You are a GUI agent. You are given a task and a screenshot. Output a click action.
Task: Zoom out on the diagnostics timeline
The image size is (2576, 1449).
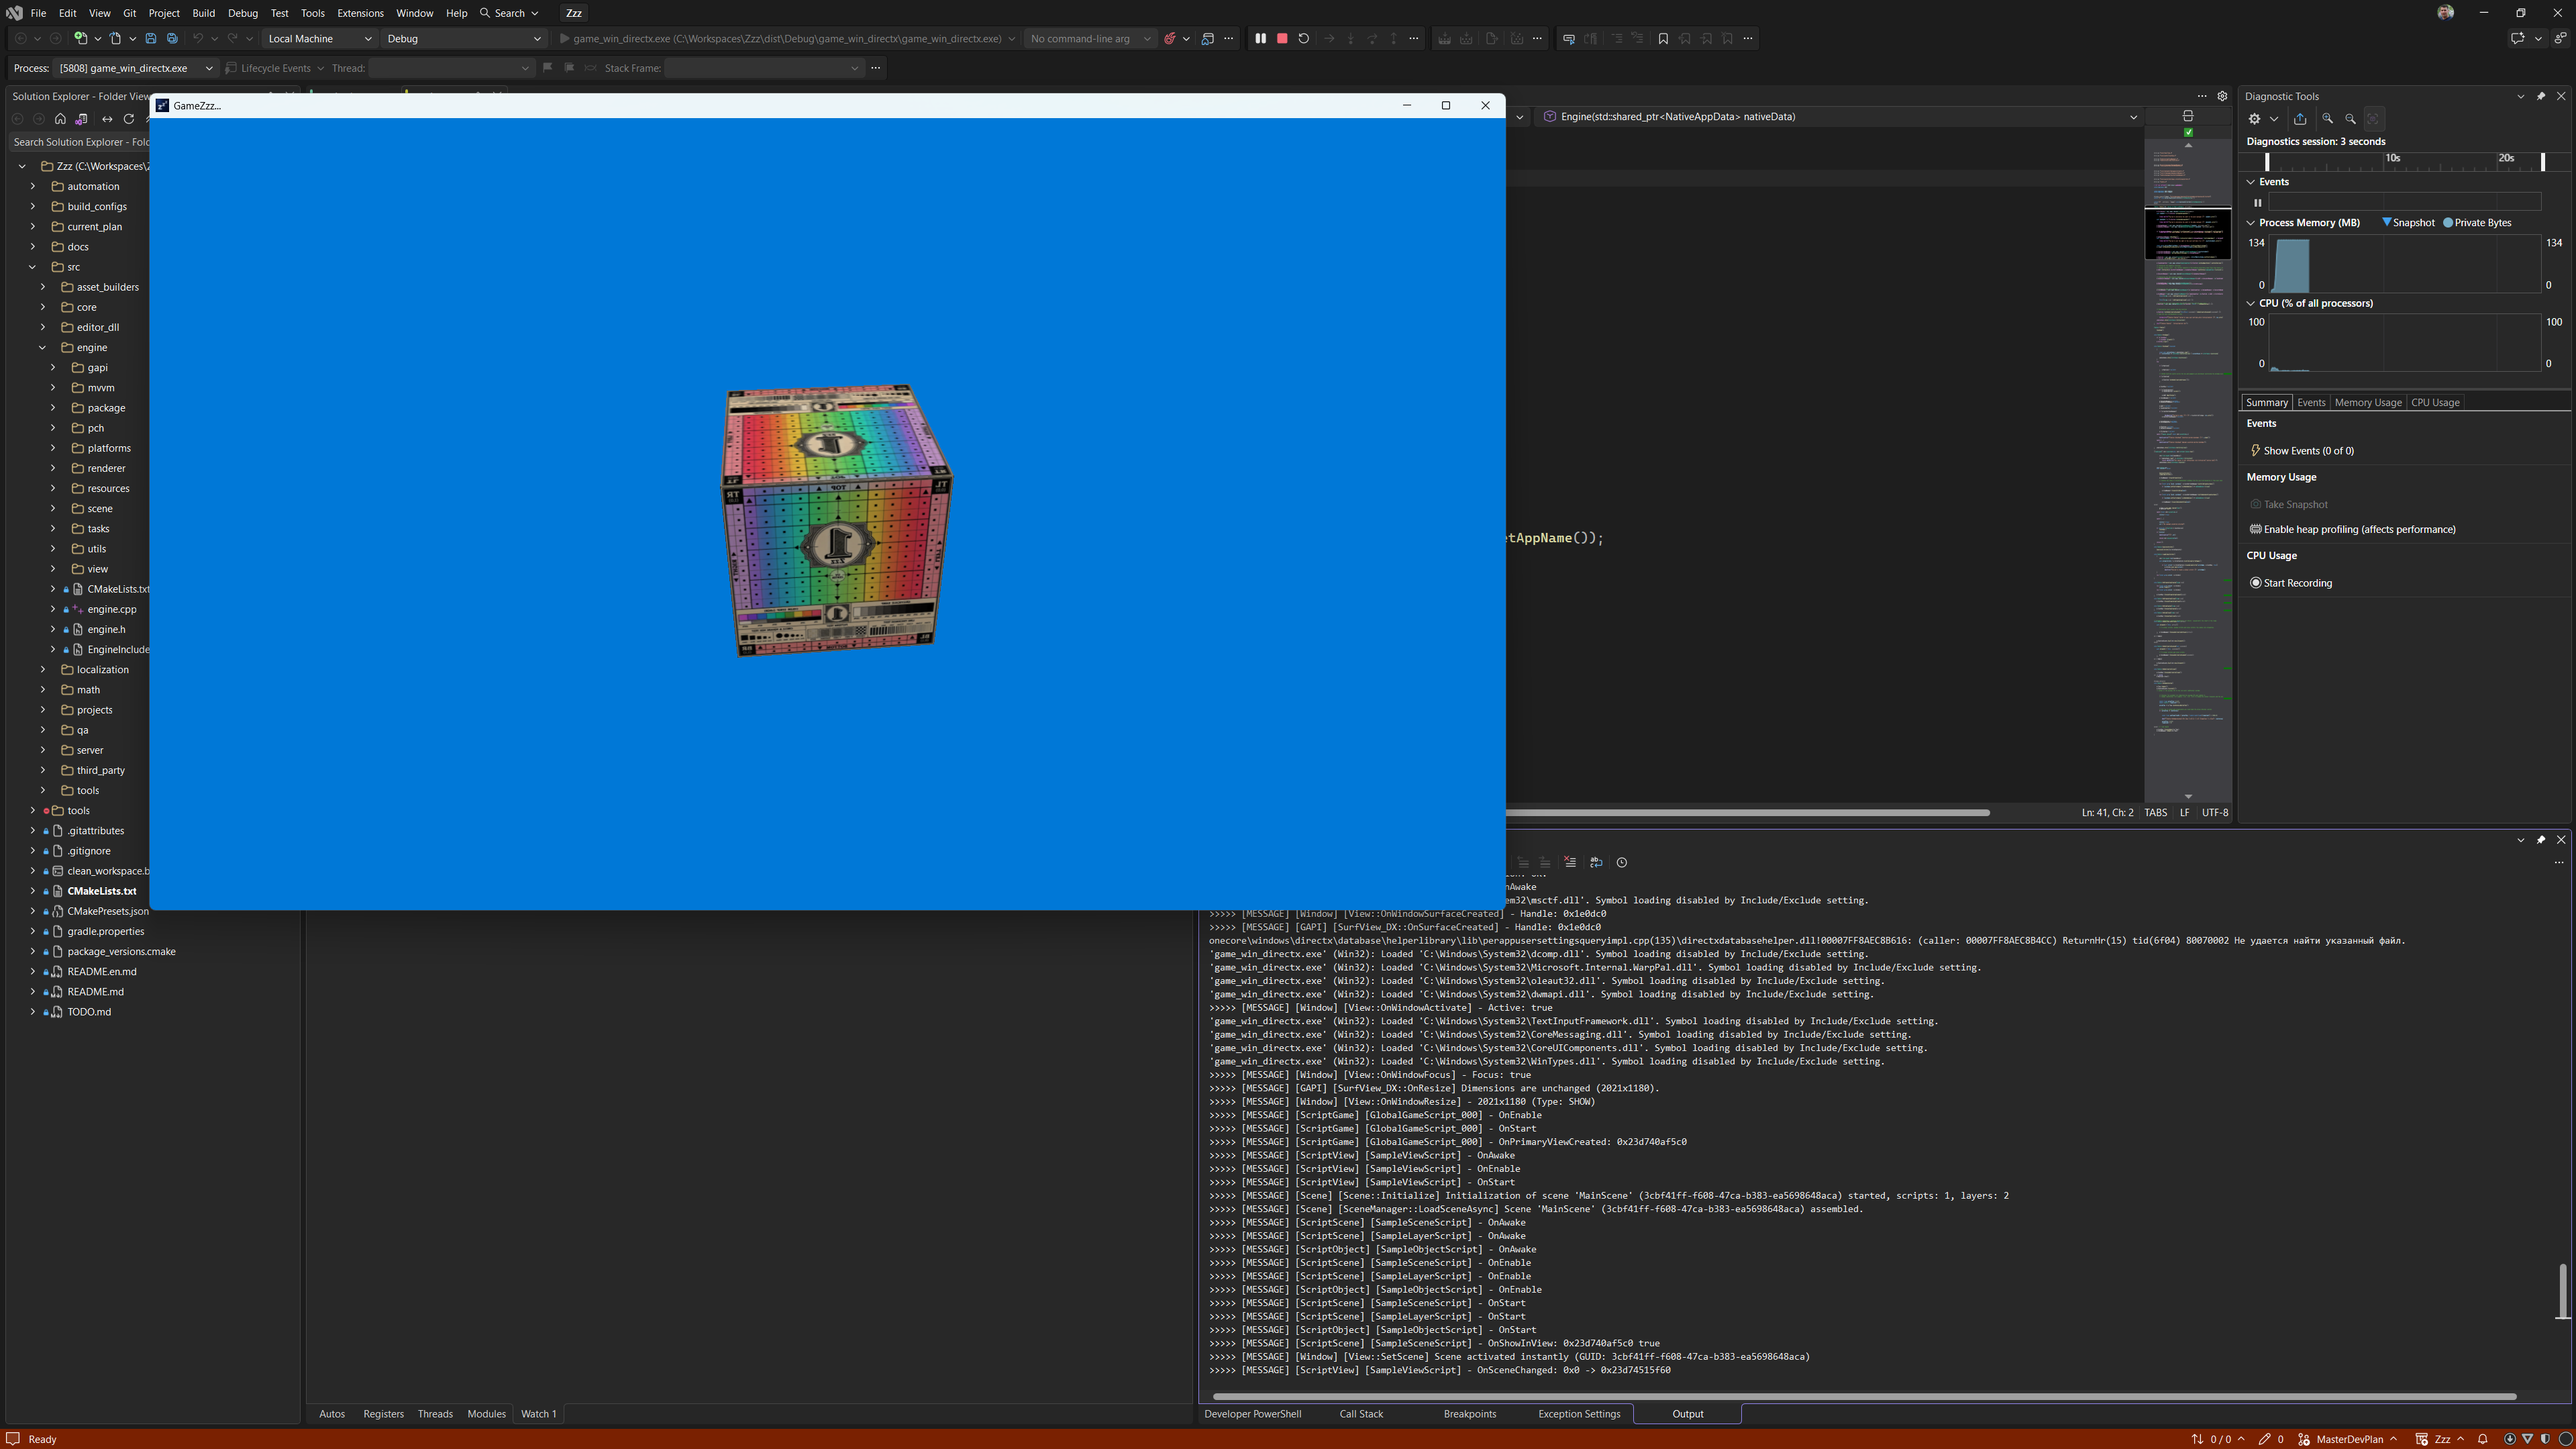[x=2350, y=118]
